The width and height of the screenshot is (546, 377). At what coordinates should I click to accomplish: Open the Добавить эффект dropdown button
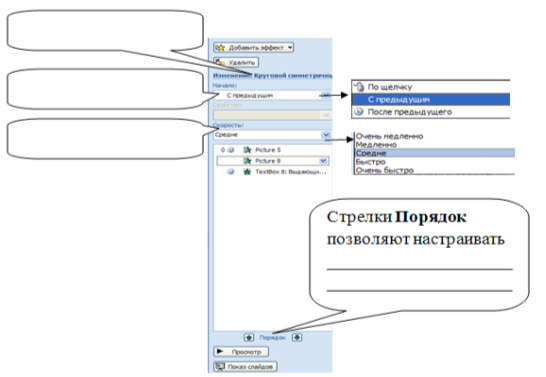click(x=254, y=47)
